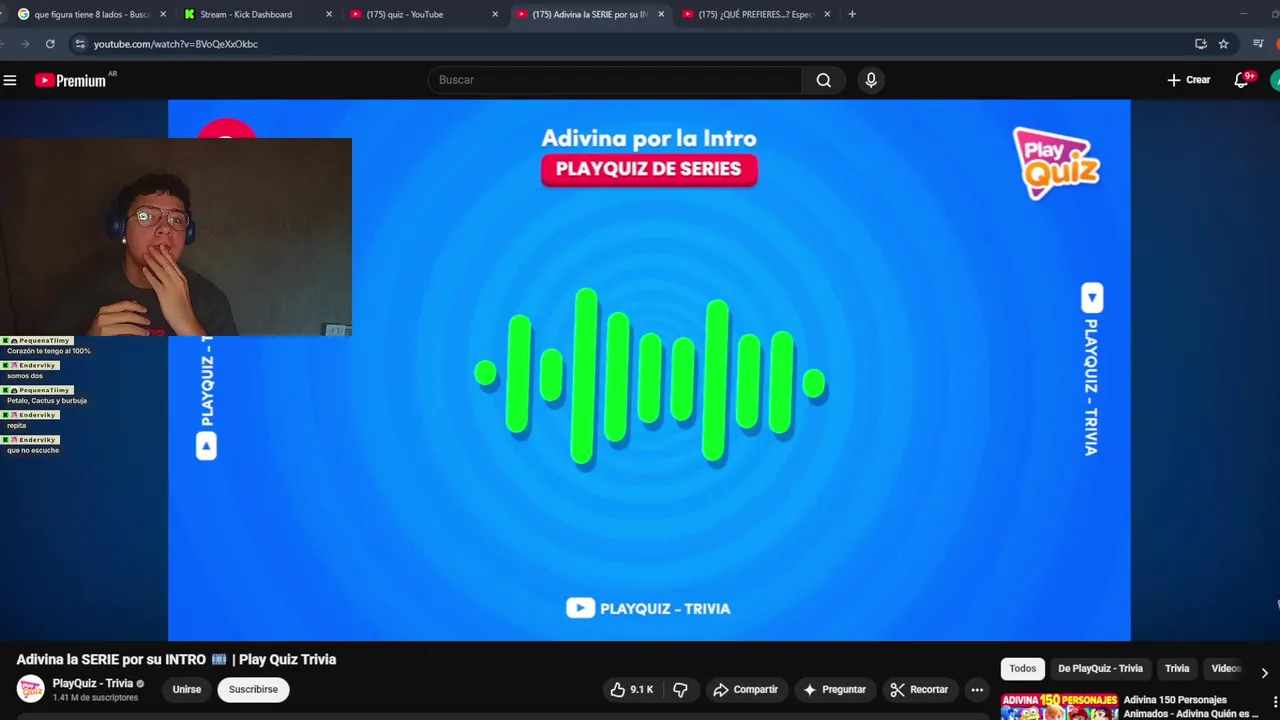Click the address bar URL
This screenshot has width=1280, height=720.
pos(175,44)
